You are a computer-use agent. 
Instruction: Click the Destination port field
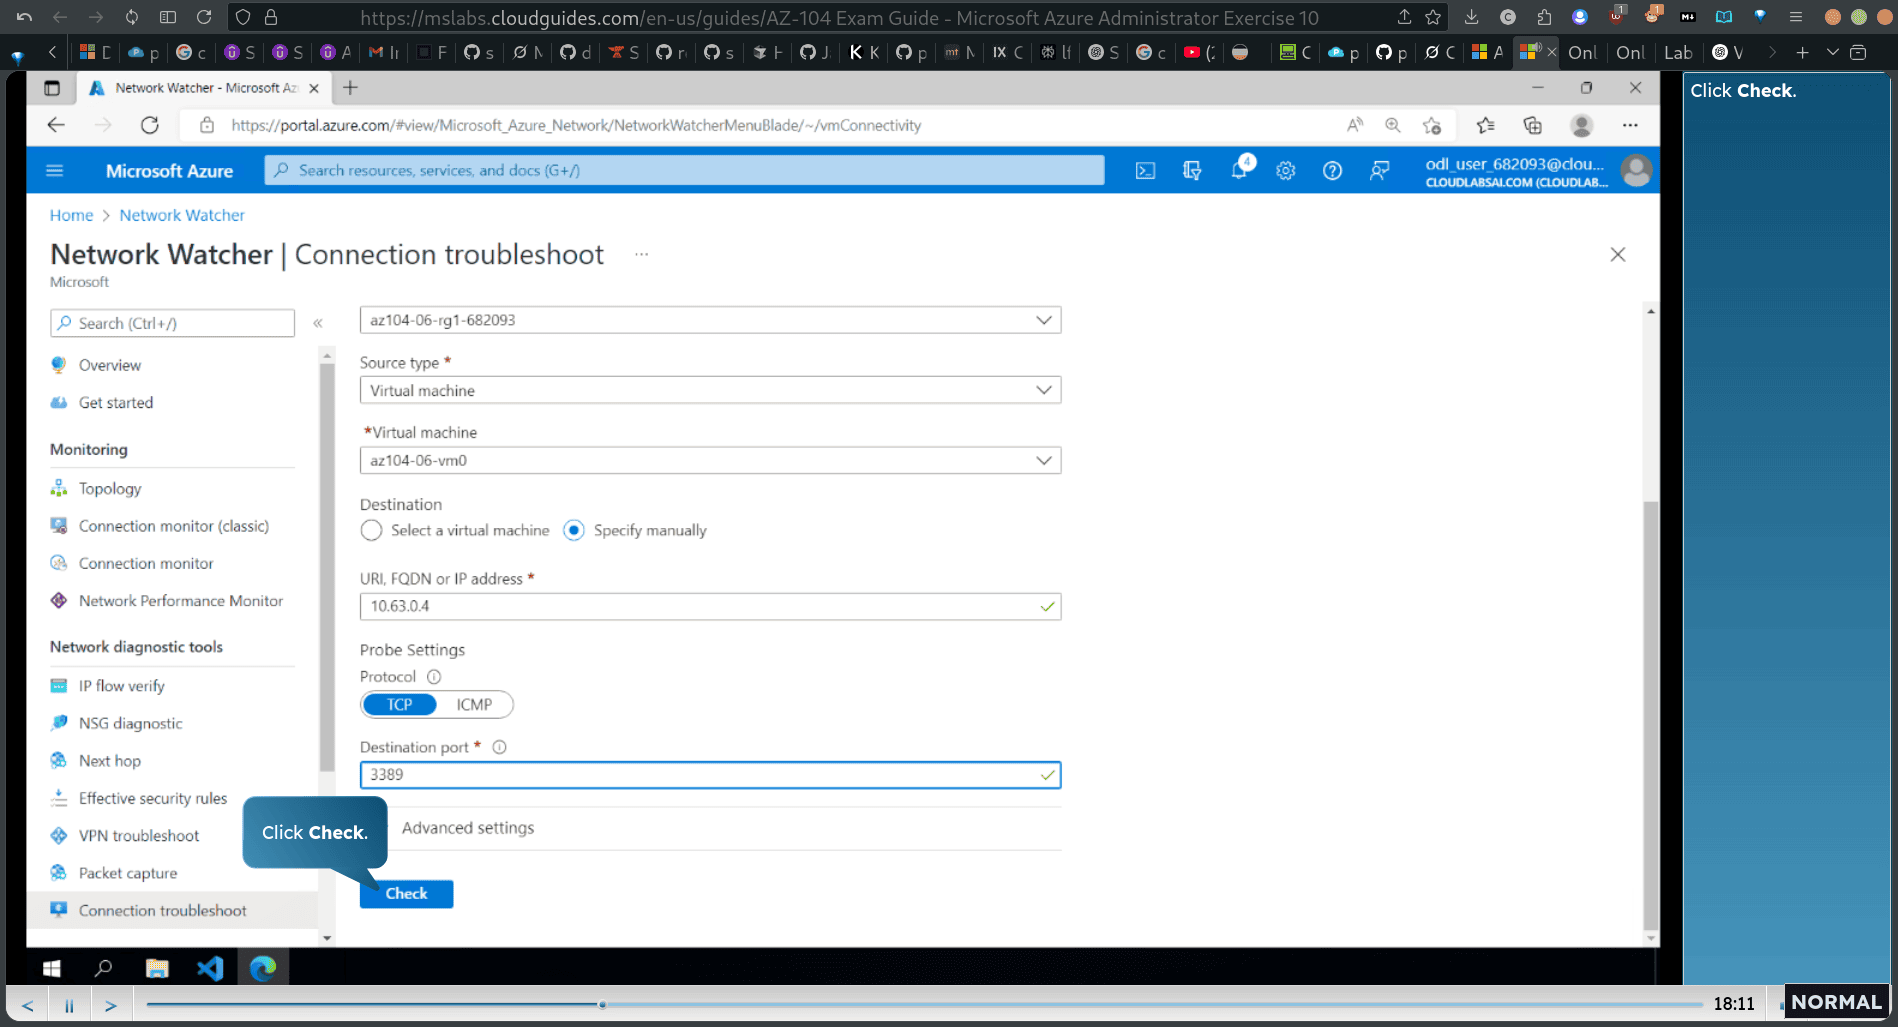point(710,775)
